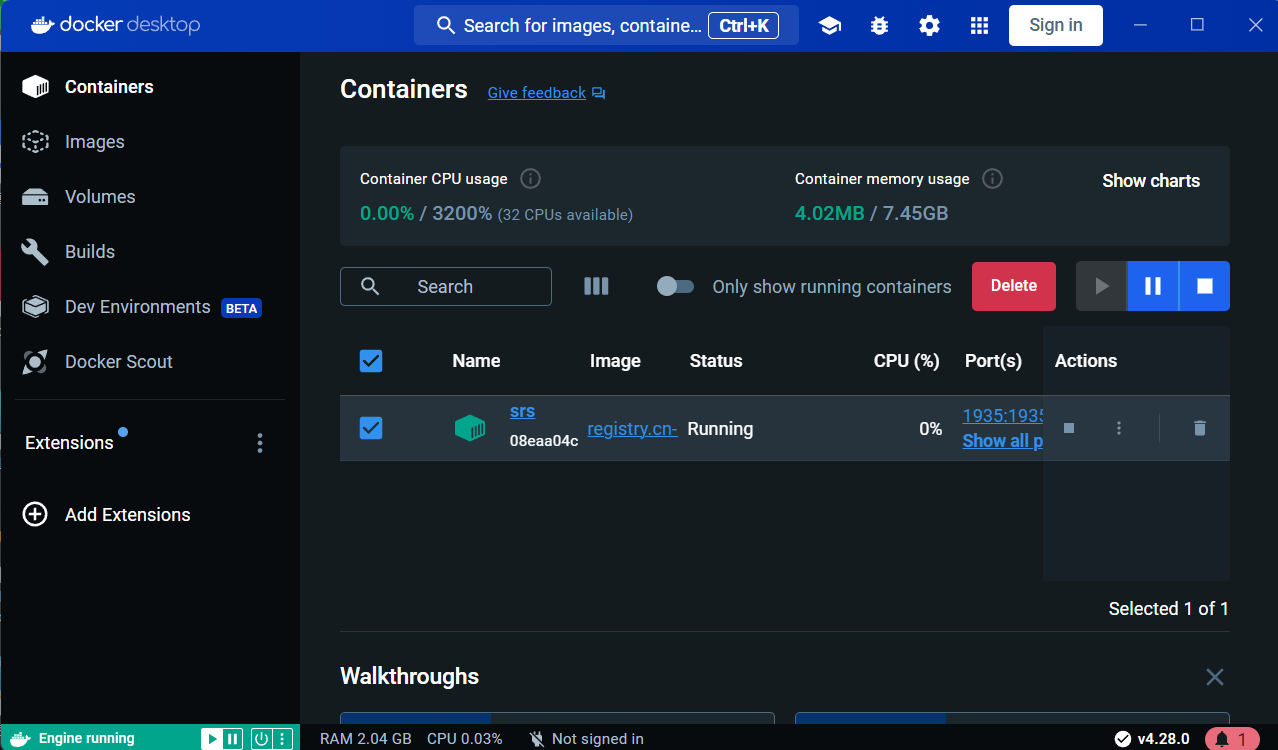Open the Troubleshoot bug icon
Screen dimensions: 1278x750
[x=879, y=26]
